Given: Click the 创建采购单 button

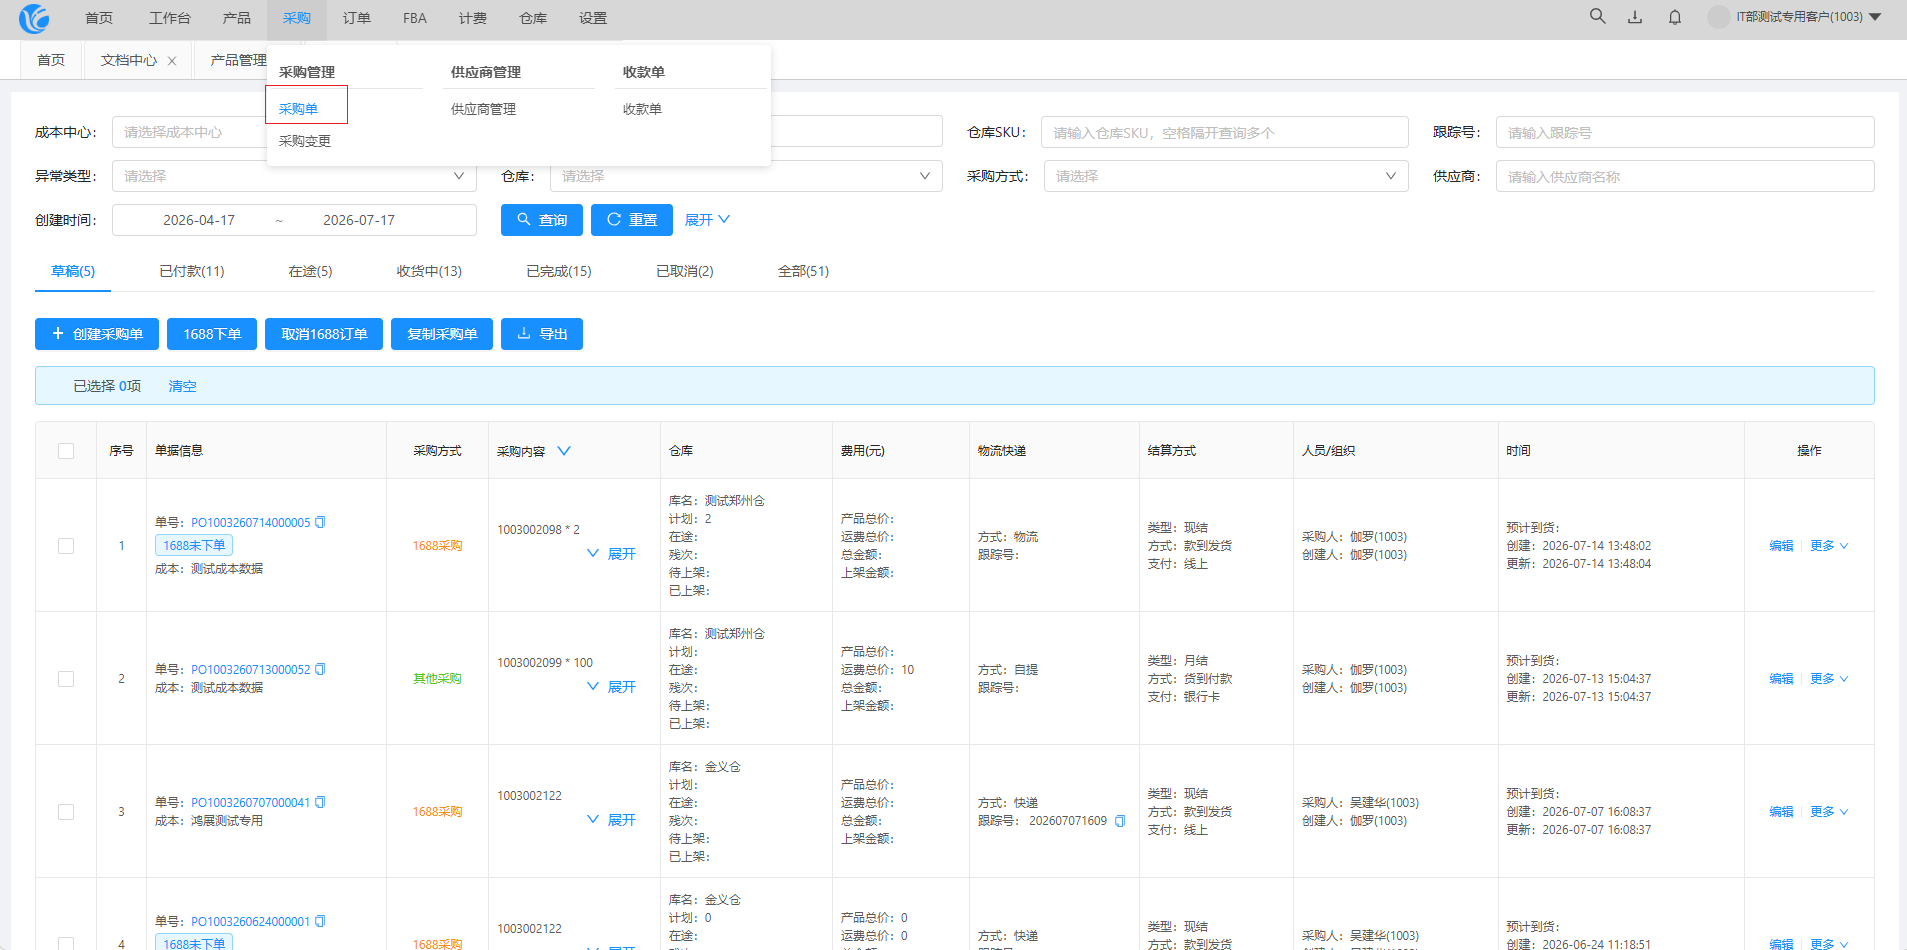Looking at the screenshot, I should [97, 334].
